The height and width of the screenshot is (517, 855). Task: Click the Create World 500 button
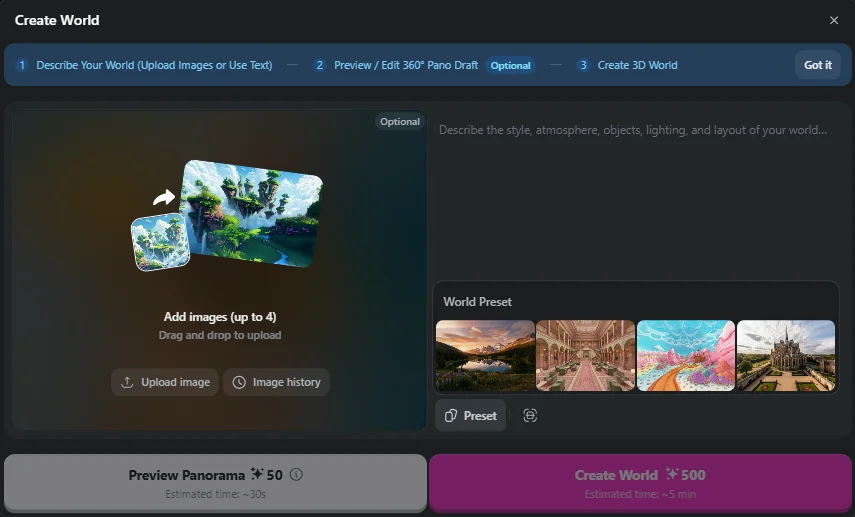click(640, 483)
